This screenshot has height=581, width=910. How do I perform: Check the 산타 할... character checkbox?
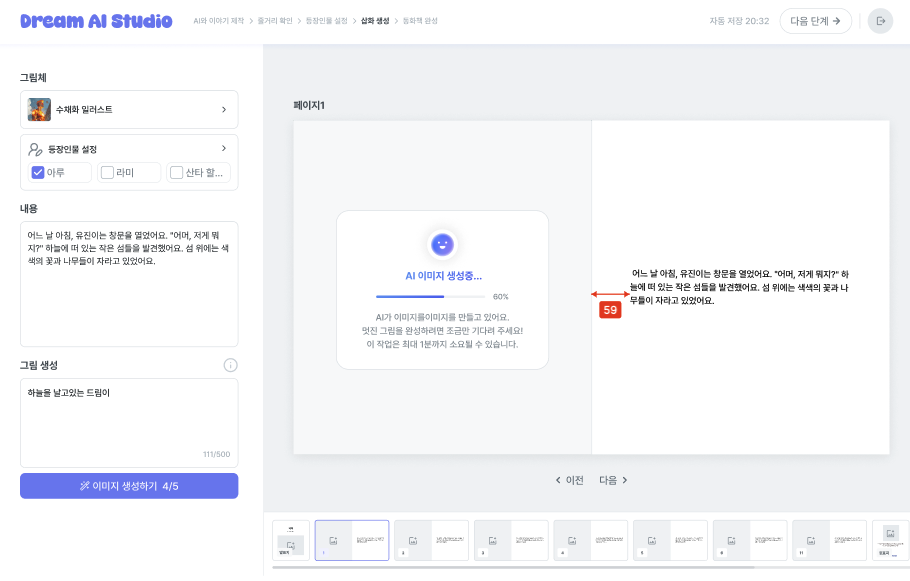(x=176, y=172)
